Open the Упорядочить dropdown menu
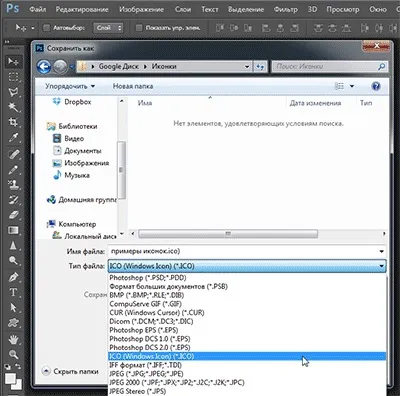The image size is (400, 396). [x=70, y=86]
